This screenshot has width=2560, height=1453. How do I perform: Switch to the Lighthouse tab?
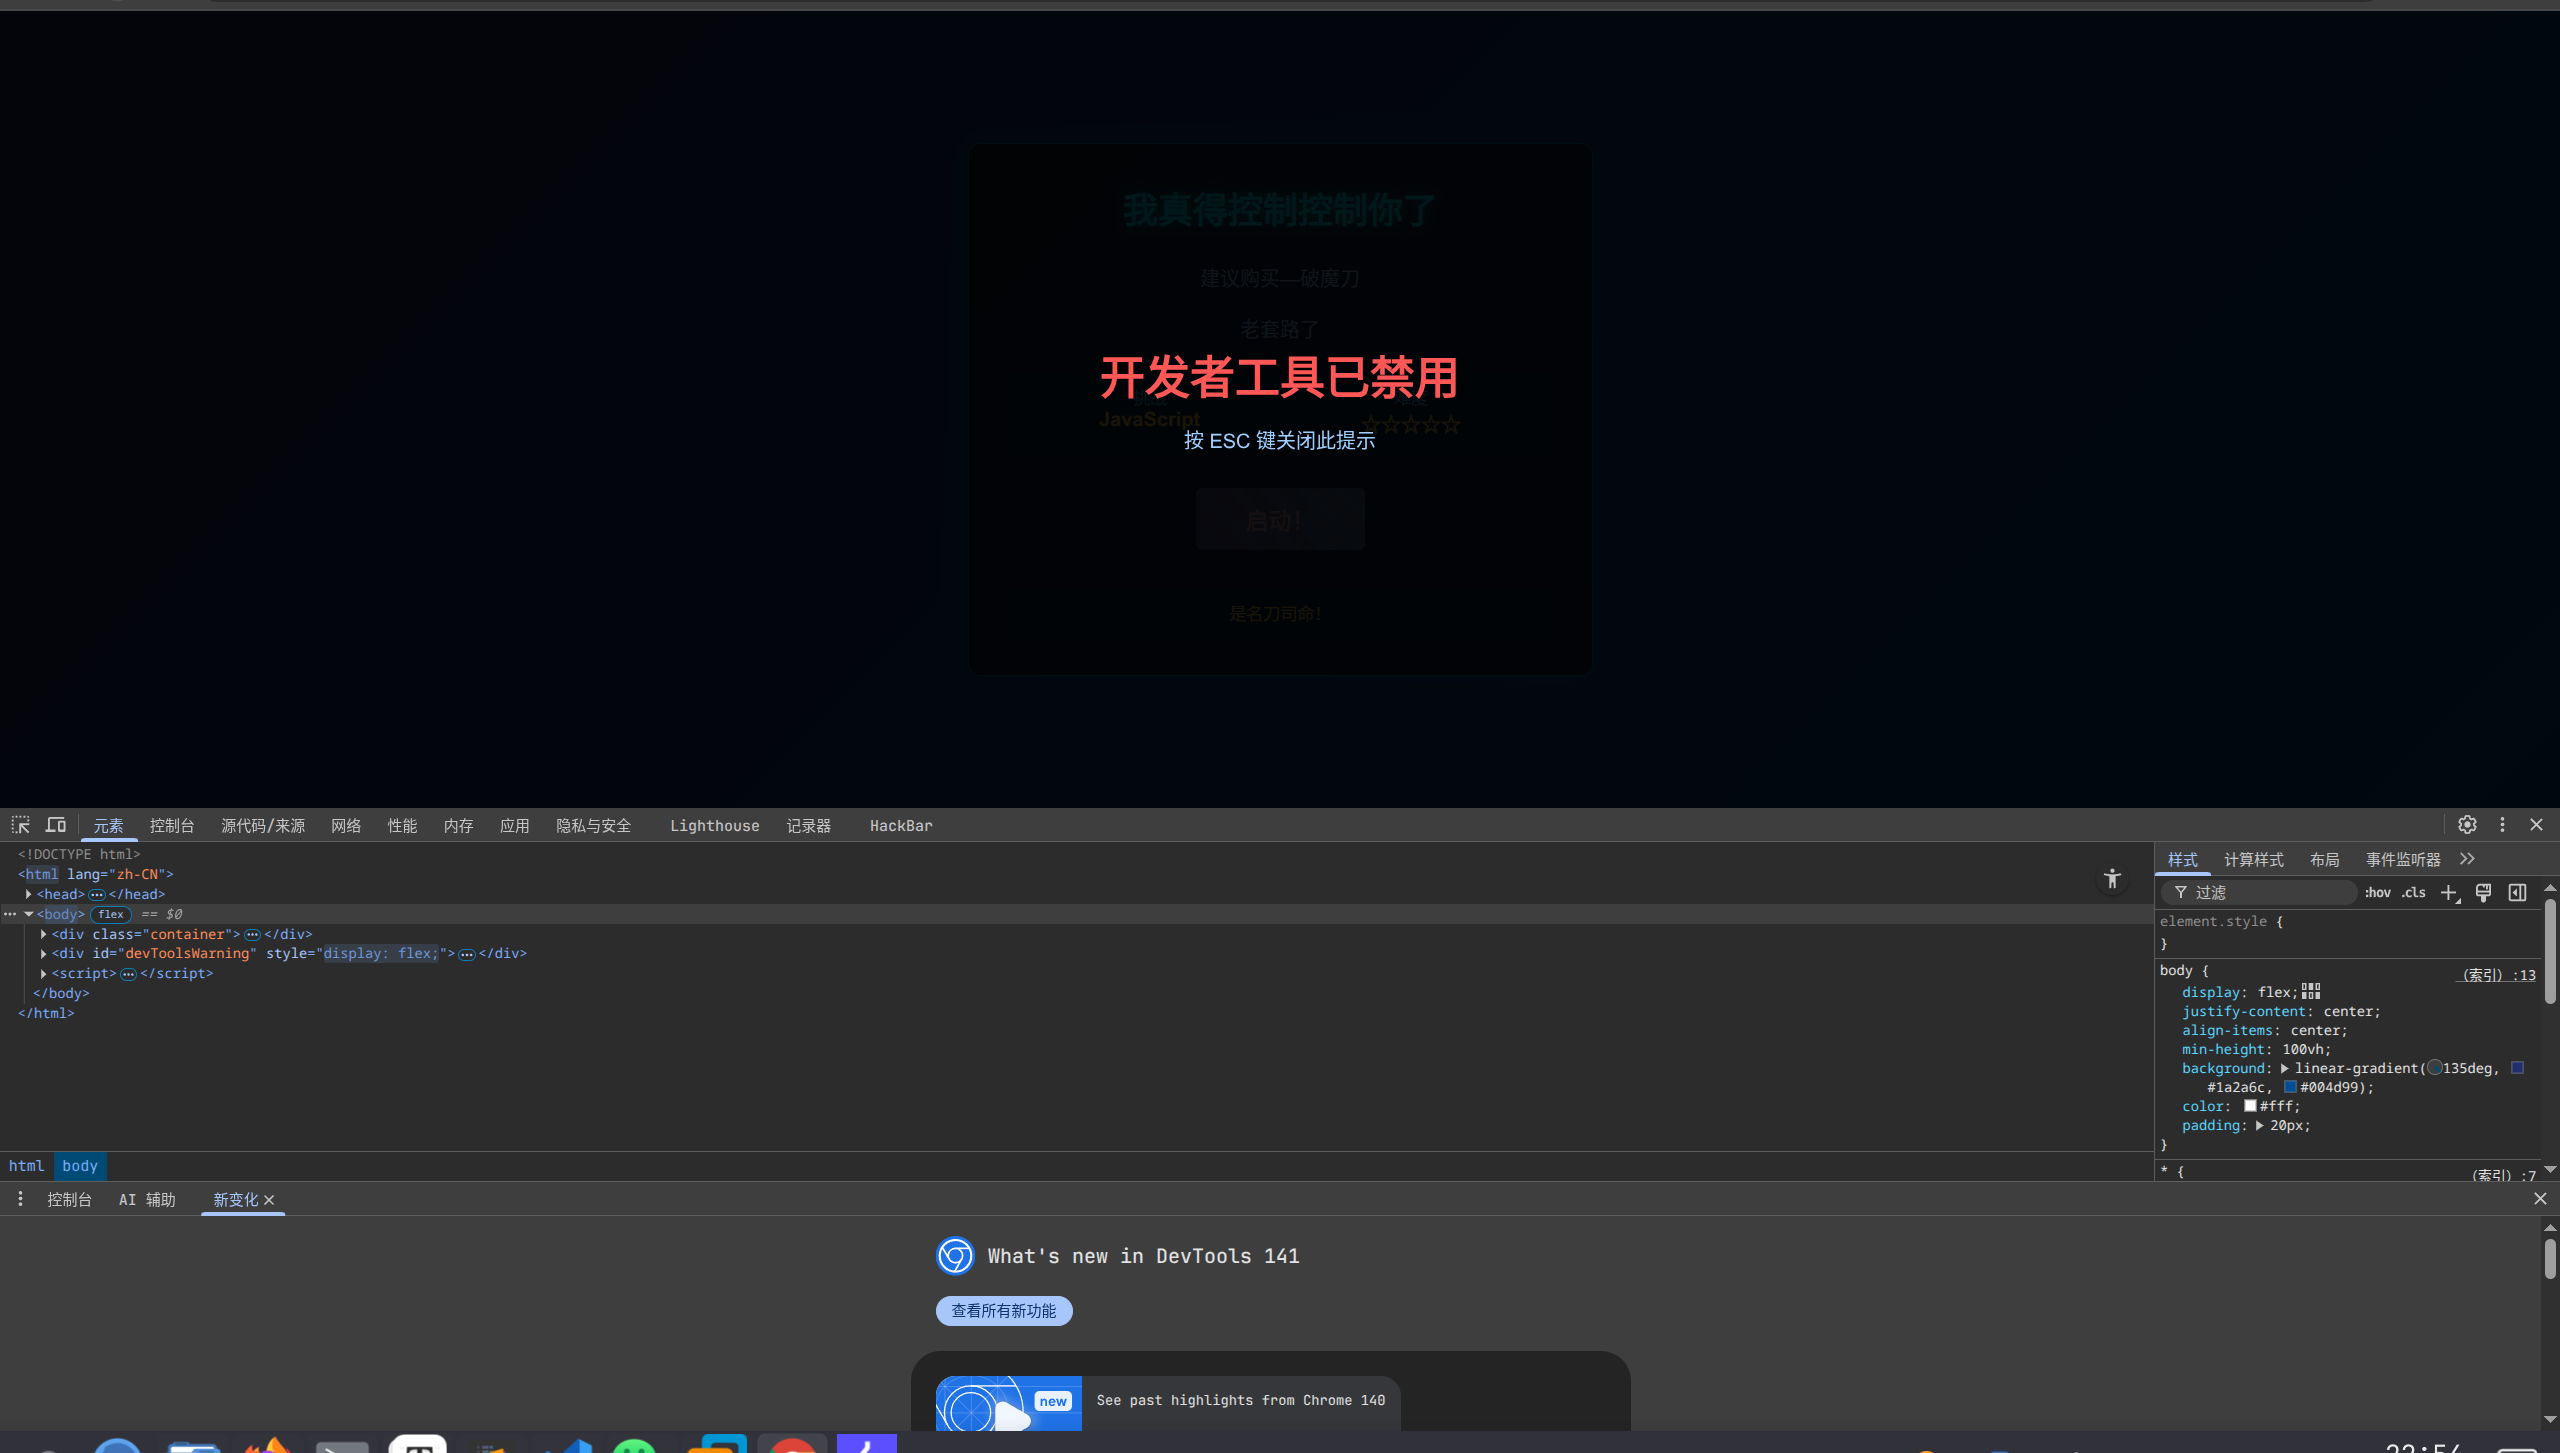pos(714,826)
